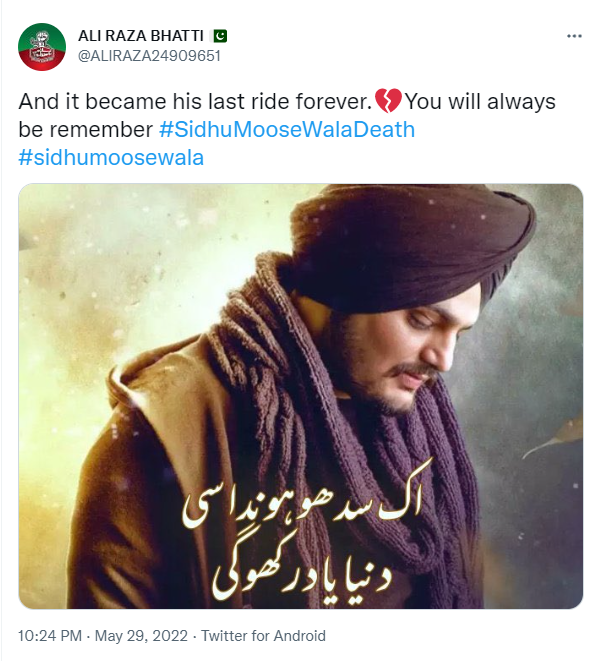Open the #SidhuMooseWalaDeath hashtag

(287, 129)
